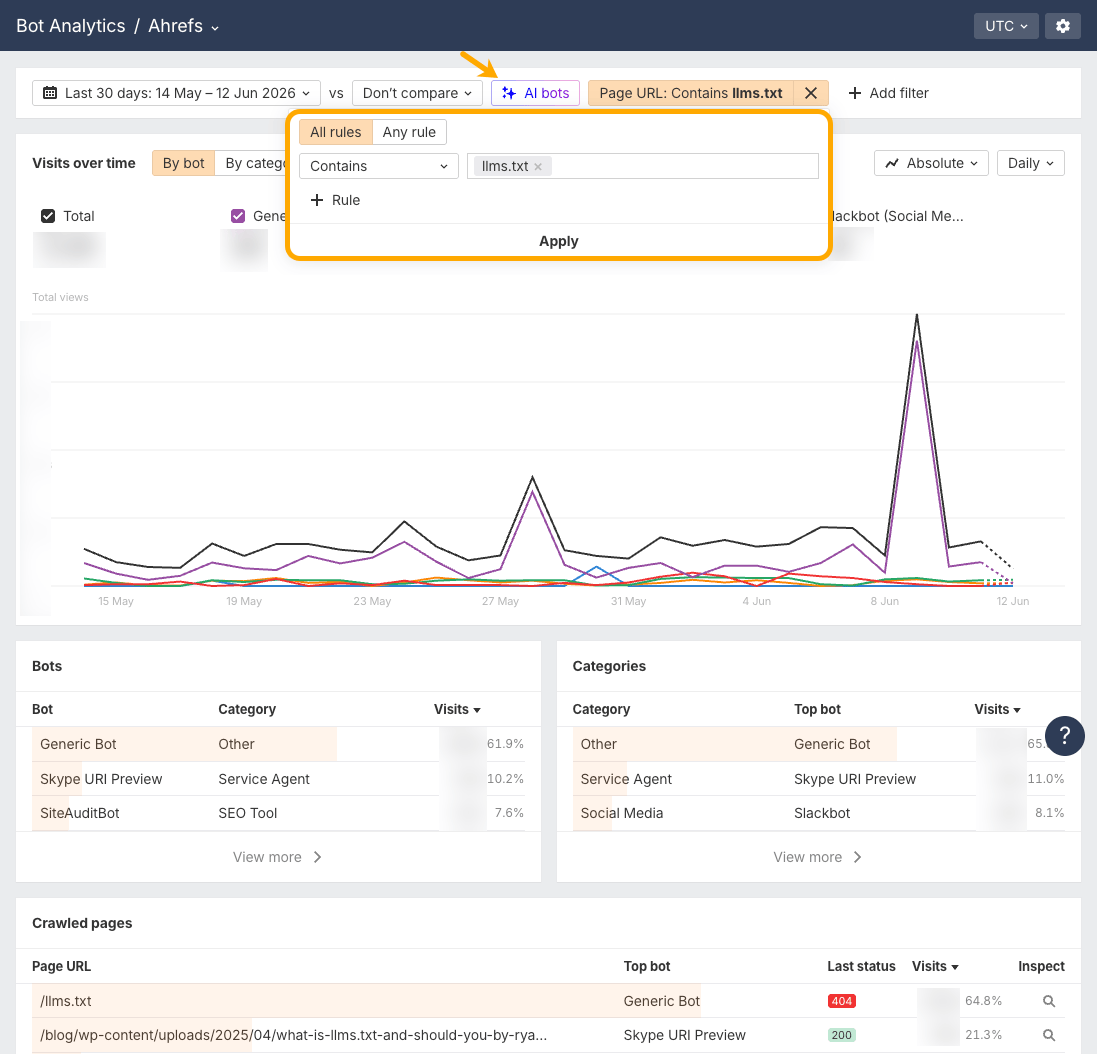Click the AI bots filter button
The image size is (1097, 1054).
535,93
